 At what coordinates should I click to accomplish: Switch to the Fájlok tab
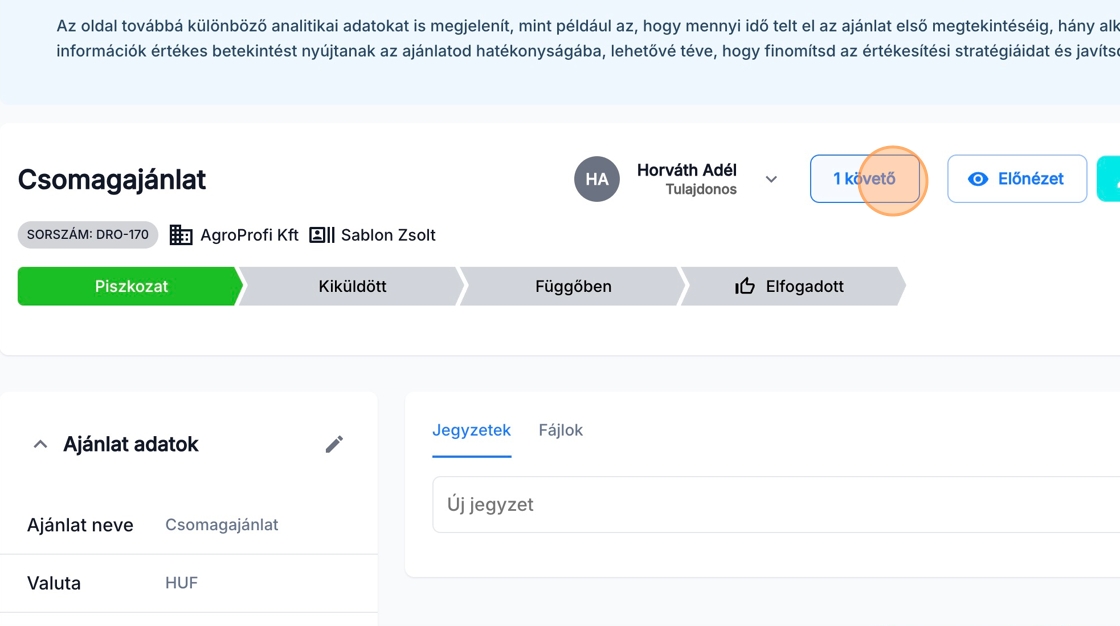click(x=560, y=430)
